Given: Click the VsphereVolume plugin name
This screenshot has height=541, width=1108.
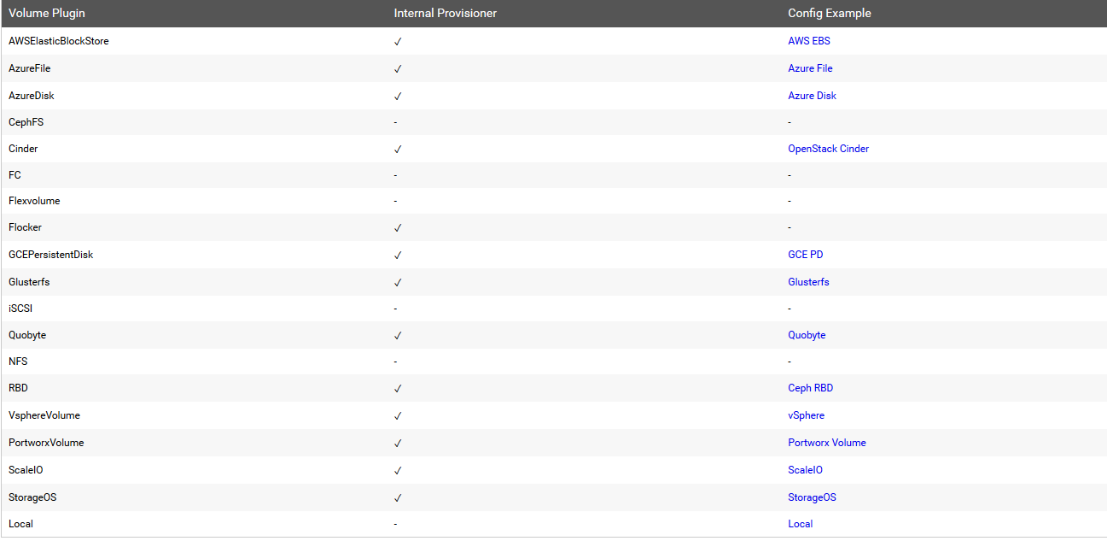Looking at the screenshot, I should [45, 415].
